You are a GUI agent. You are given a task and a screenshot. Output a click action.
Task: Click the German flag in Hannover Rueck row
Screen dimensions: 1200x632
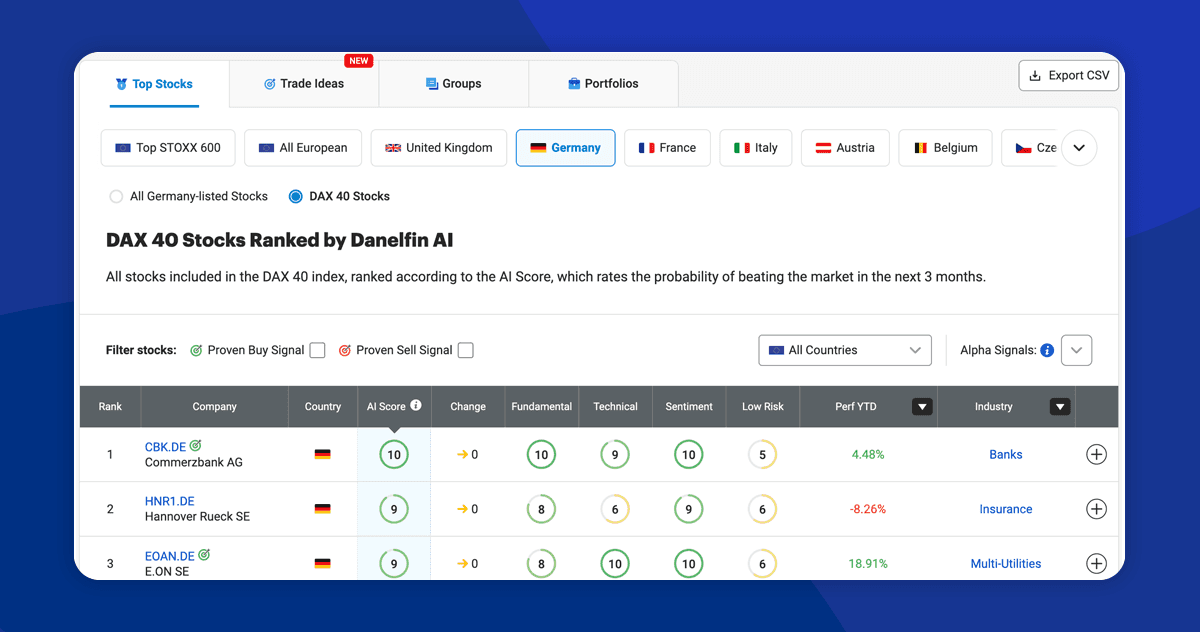click(x=322, y=509)
